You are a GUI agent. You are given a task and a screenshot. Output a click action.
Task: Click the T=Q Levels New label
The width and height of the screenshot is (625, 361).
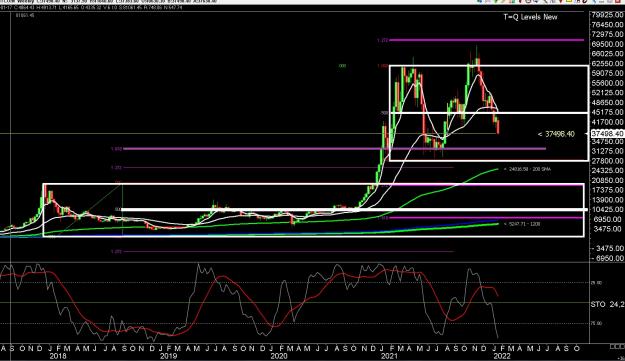click(x=530, y=17)
